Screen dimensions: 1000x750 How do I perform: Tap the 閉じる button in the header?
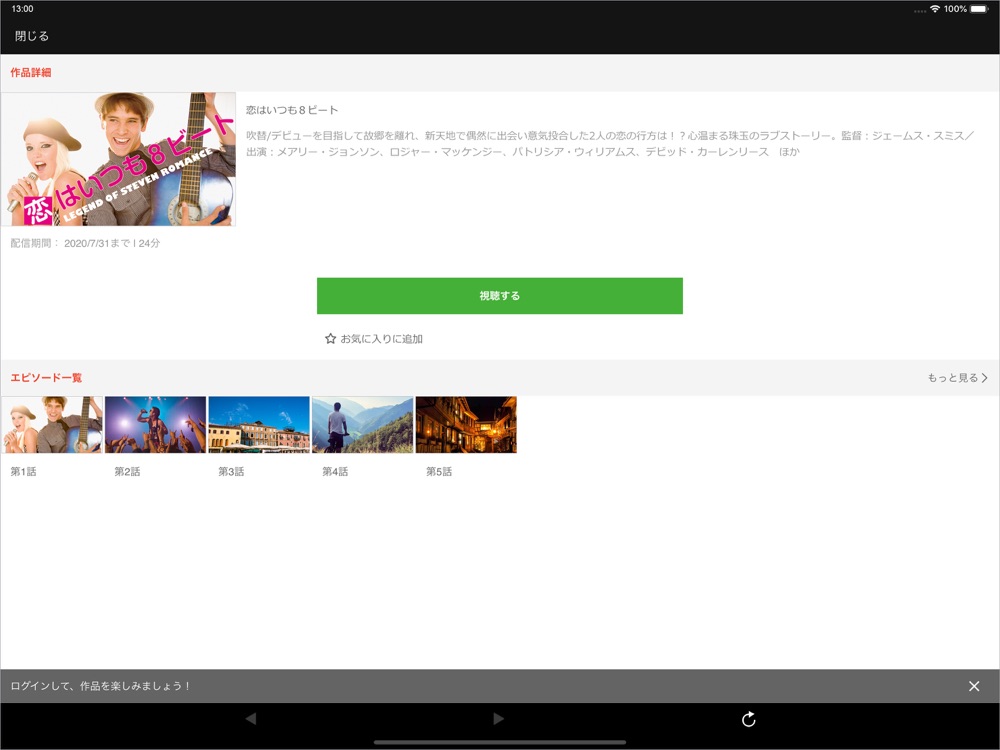click(x=32, y=36)
